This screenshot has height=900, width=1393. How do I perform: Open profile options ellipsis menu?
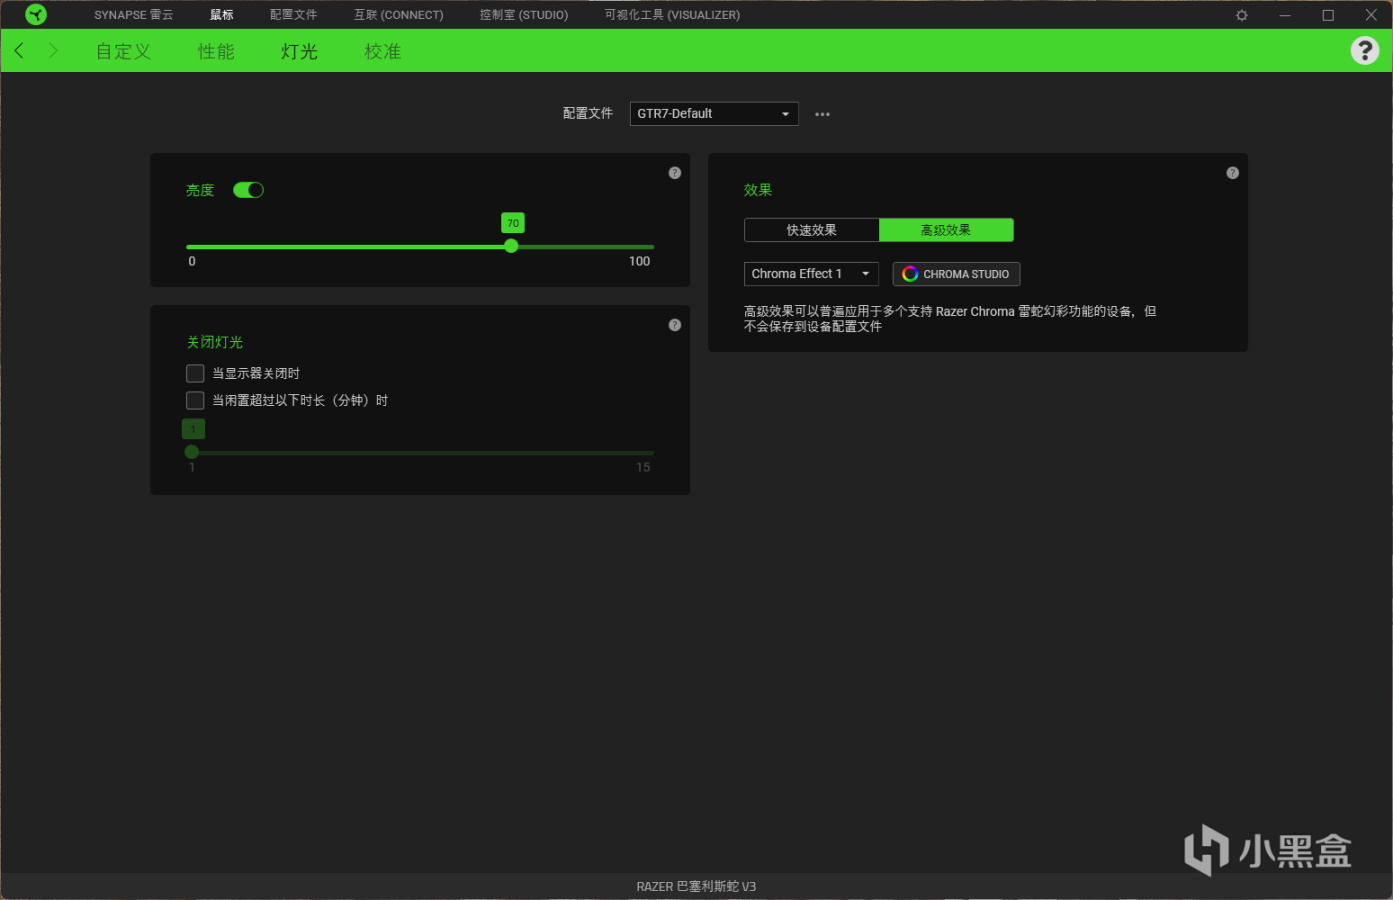pyautogui.click(x=822, y=114)
